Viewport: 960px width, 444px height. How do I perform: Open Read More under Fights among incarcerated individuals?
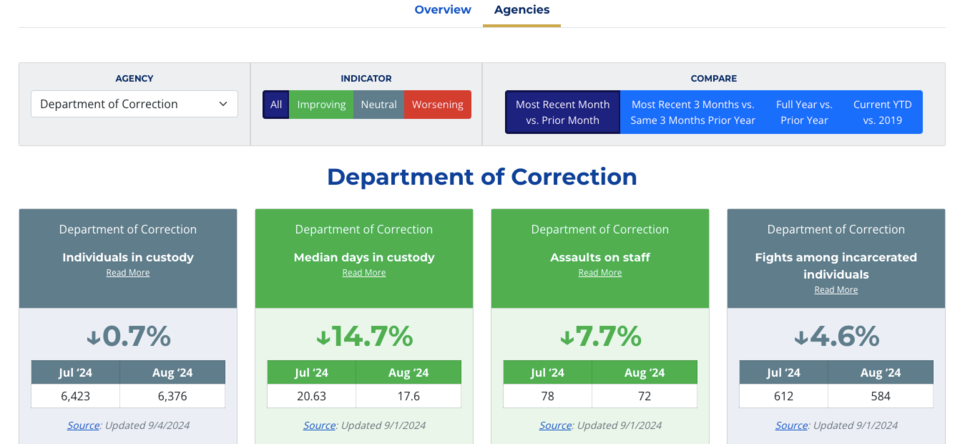click(x=836, y=290)
